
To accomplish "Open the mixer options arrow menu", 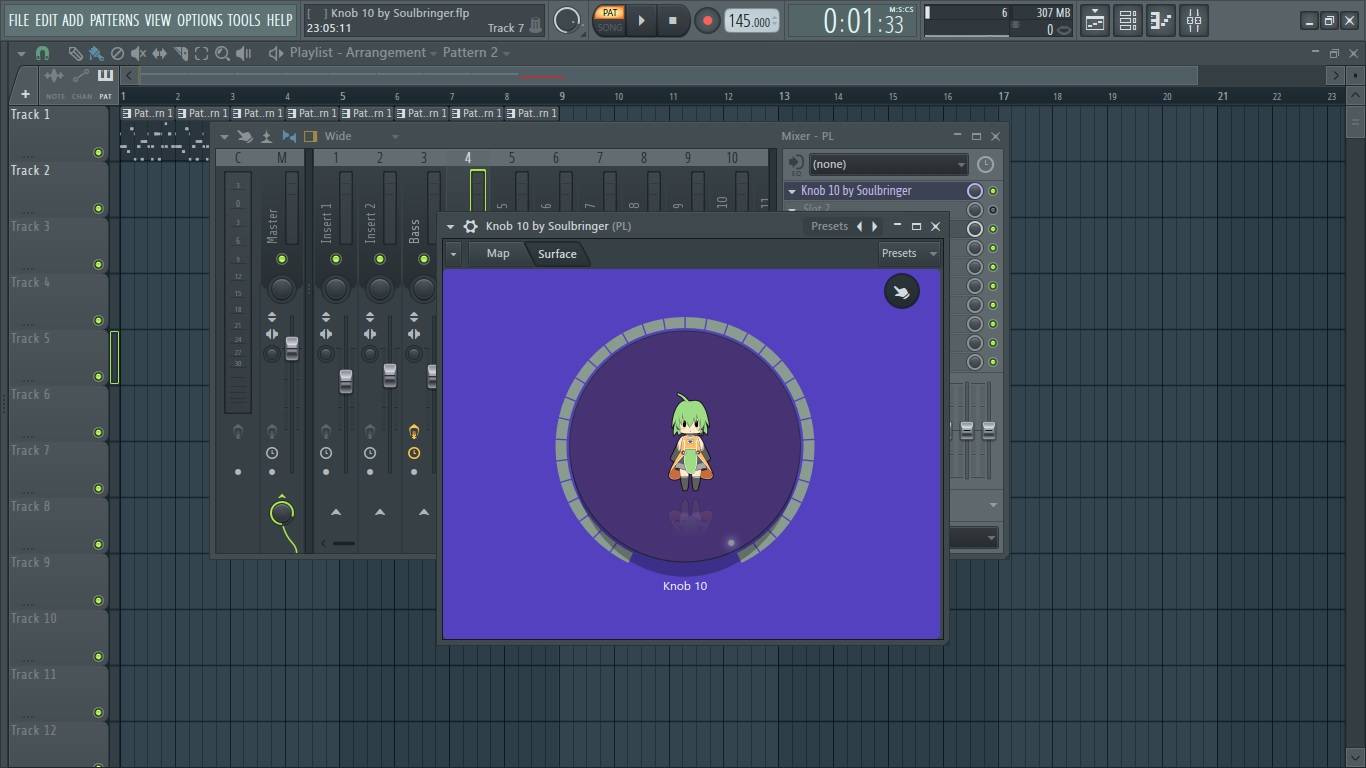I will [x=224, y=136].
